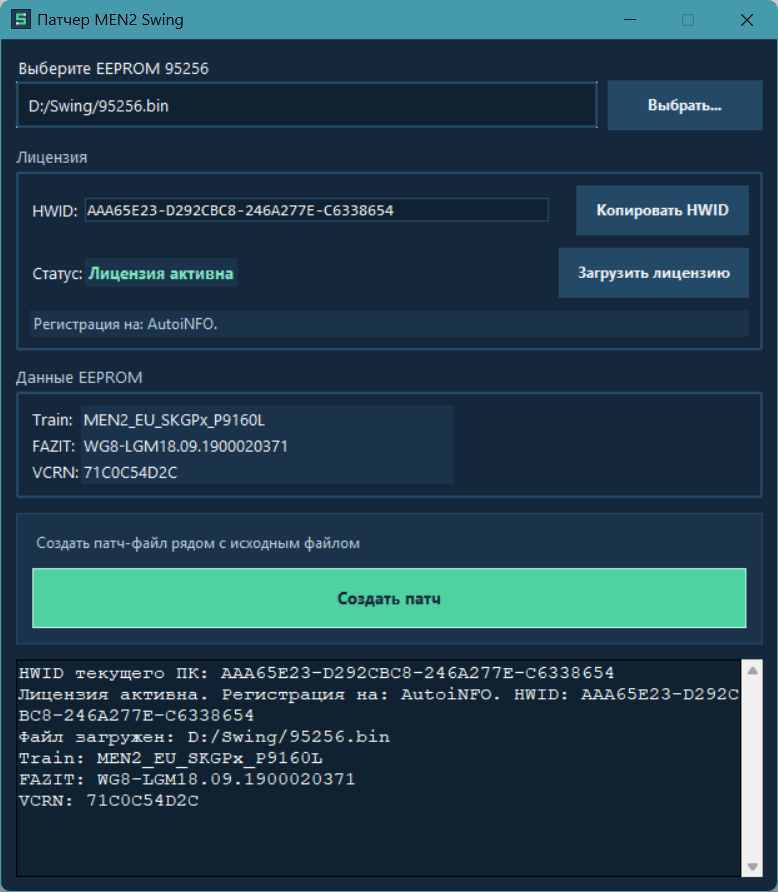Click inside the HWID text field
The height and width of the screenshot is (892, 778).
[x=315, y=210]
